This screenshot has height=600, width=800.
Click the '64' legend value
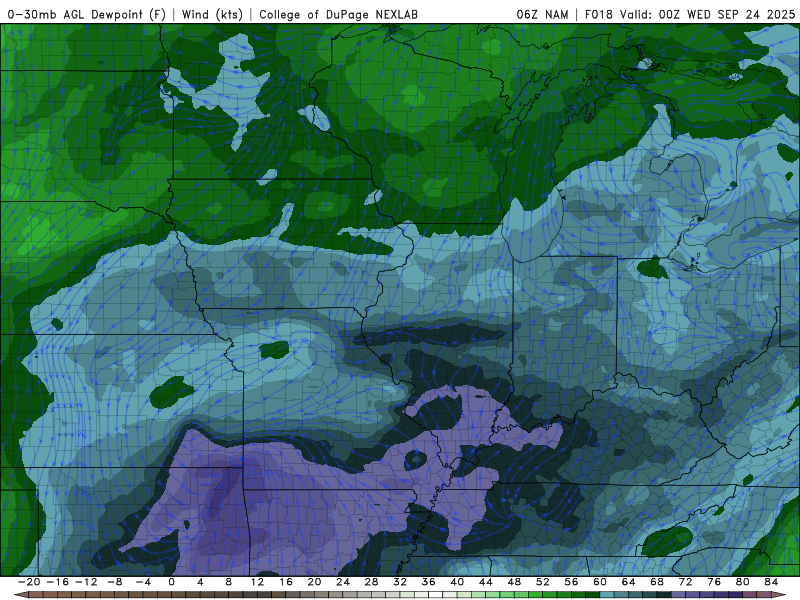click(x=629, y=582)
